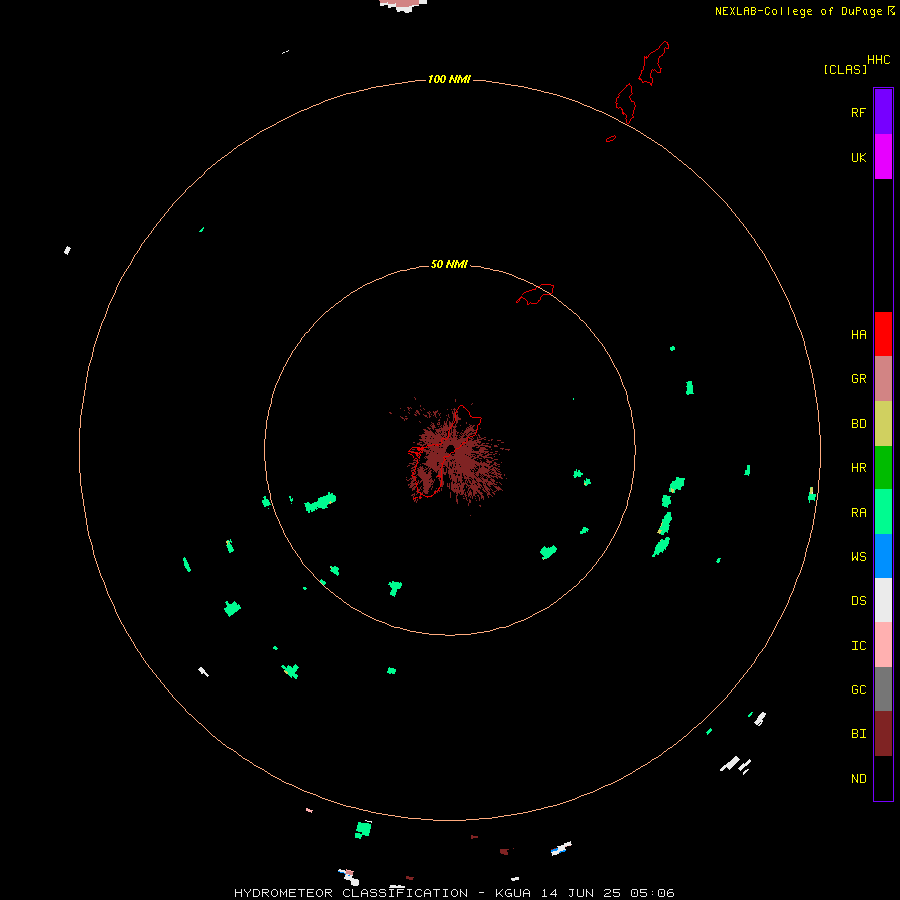Click the GR salmon color swatch
This screenshot has height=900, width=900.
pyautogui.click(x=883, y=378)
